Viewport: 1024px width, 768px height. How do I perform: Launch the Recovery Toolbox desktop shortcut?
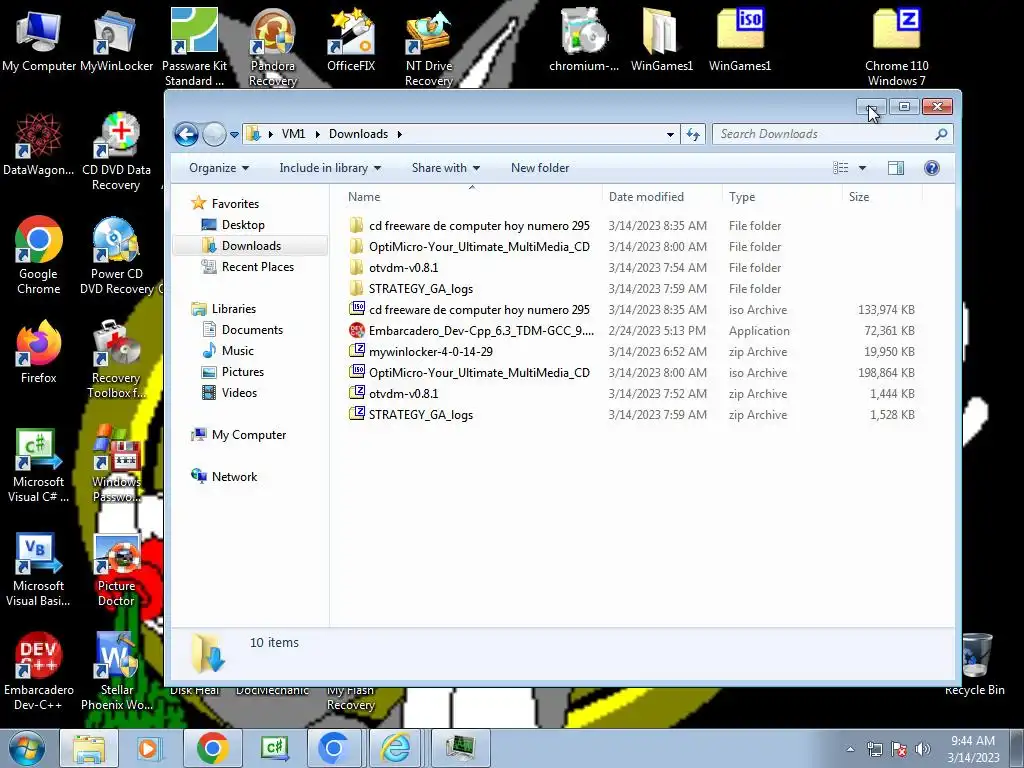(116, 359)
